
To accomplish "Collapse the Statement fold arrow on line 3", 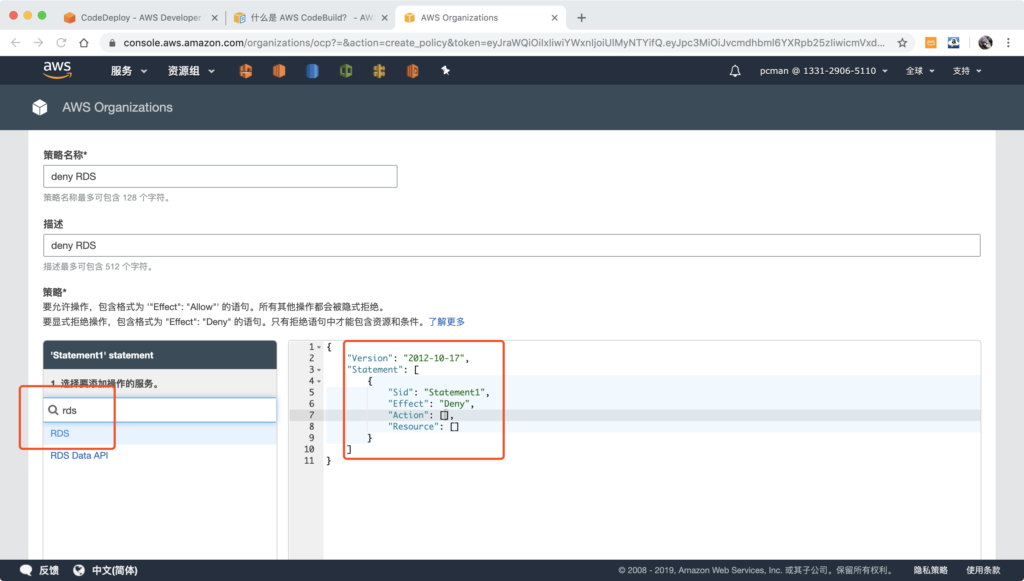I will coord(319,370).
